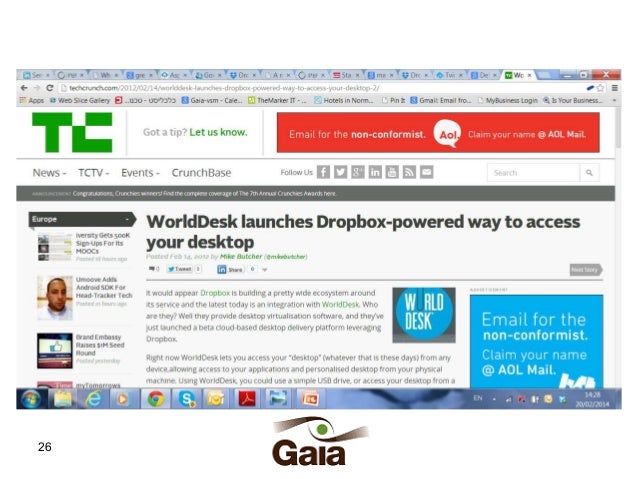Viewport: 638px width, 479px height.
Task: Expand the Events menu
Action: pos(140,173)
